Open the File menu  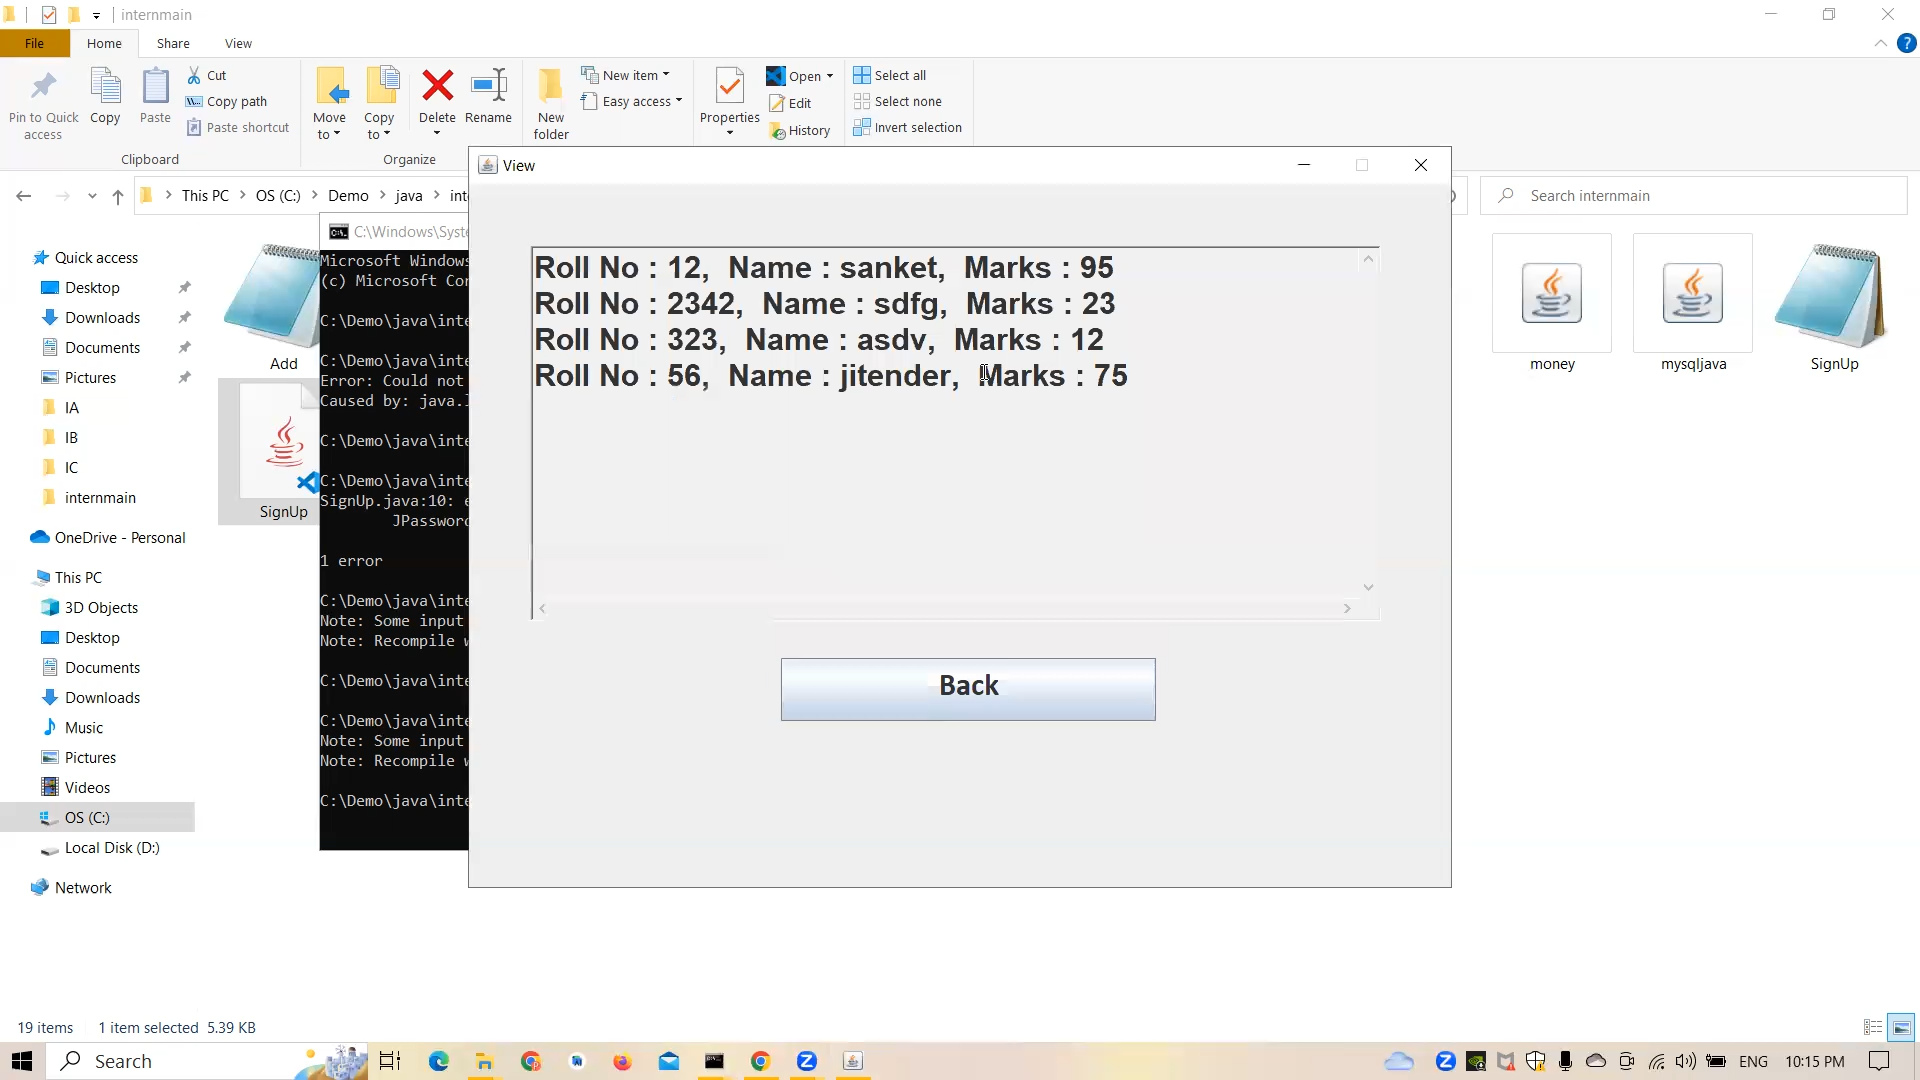pos(33,43)
